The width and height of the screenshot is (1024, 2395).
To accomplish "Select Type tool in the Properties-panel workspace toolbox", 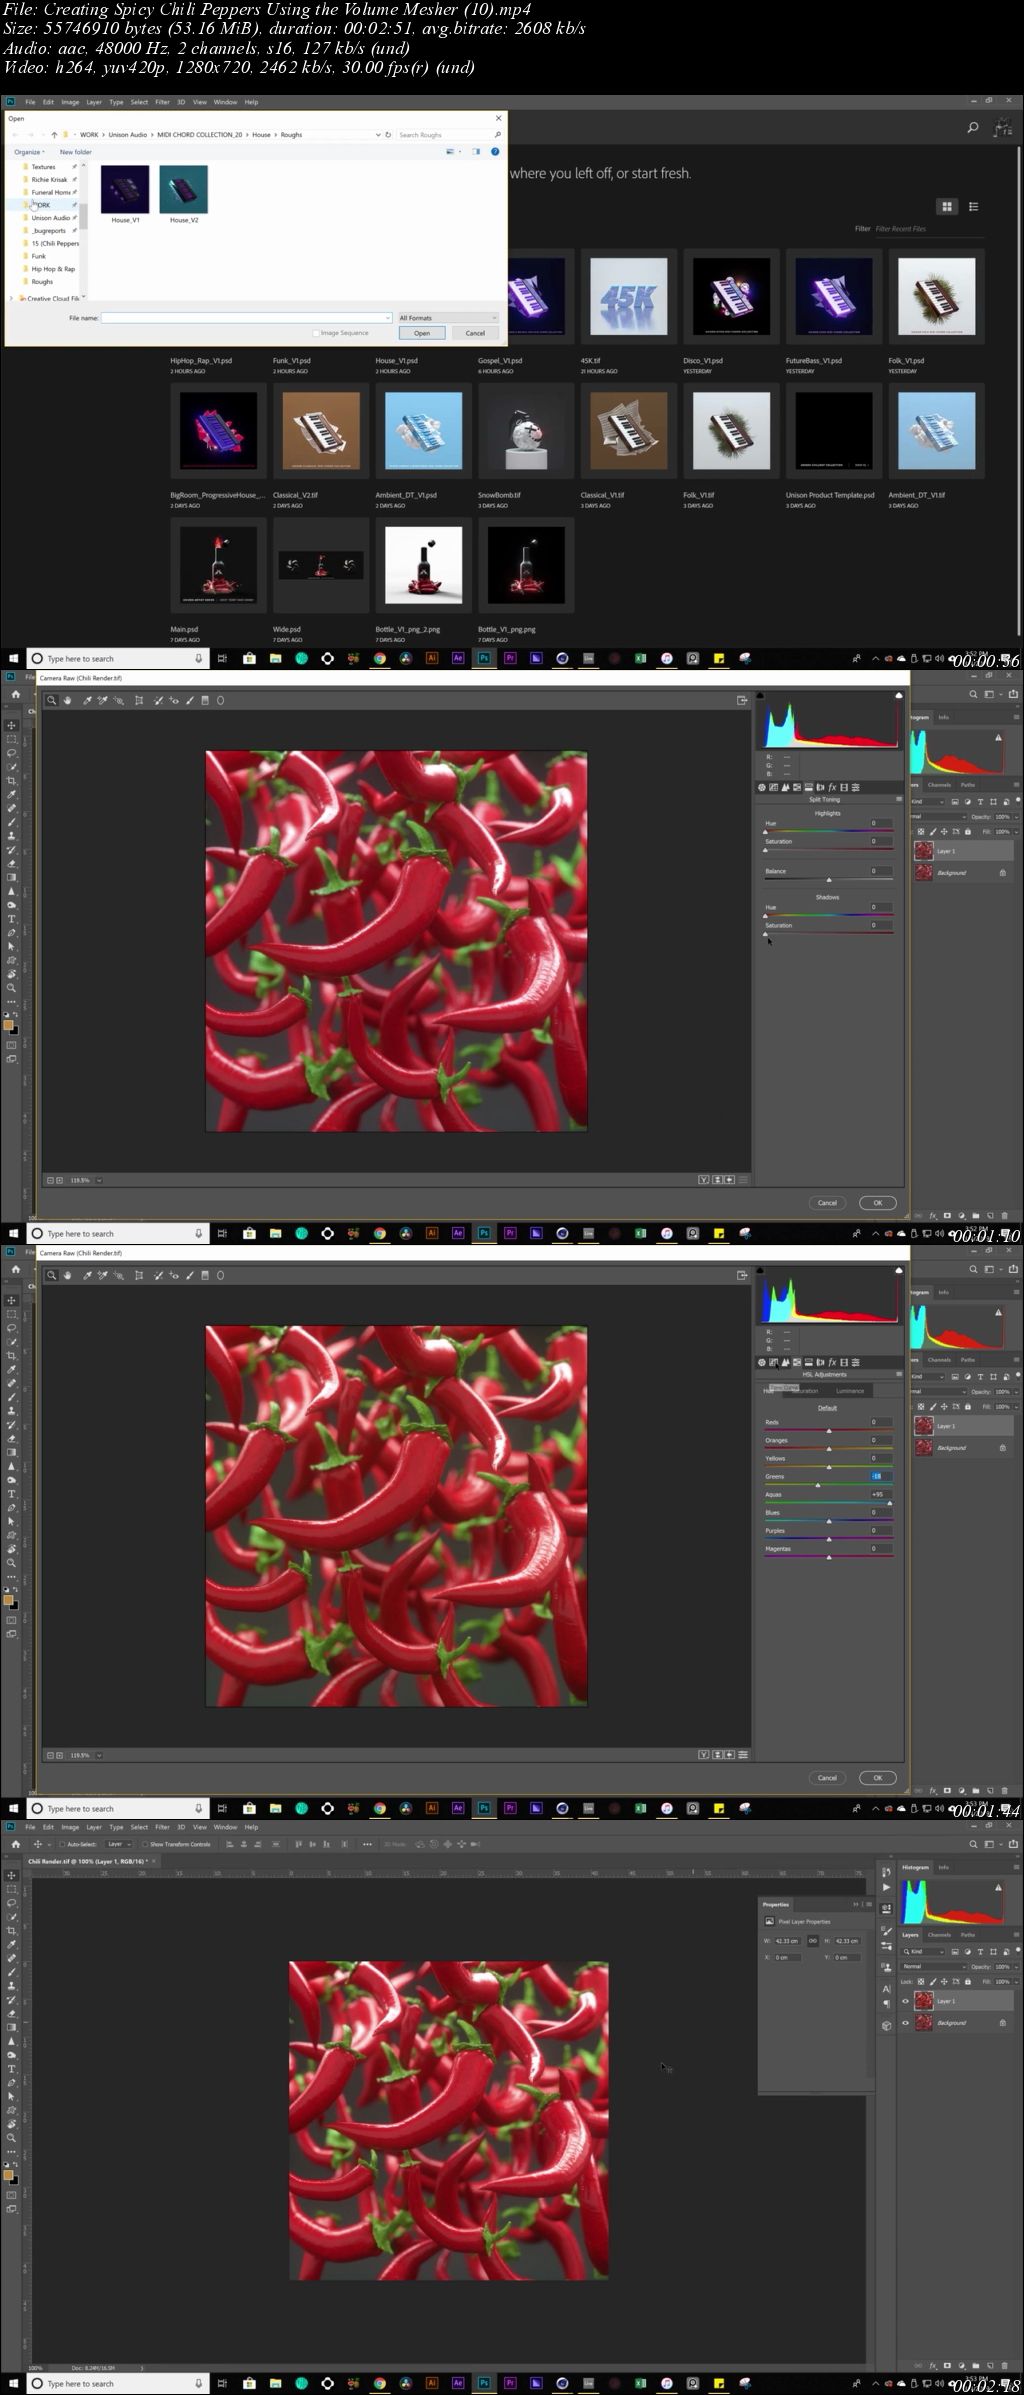I will tap(12, 2068).
